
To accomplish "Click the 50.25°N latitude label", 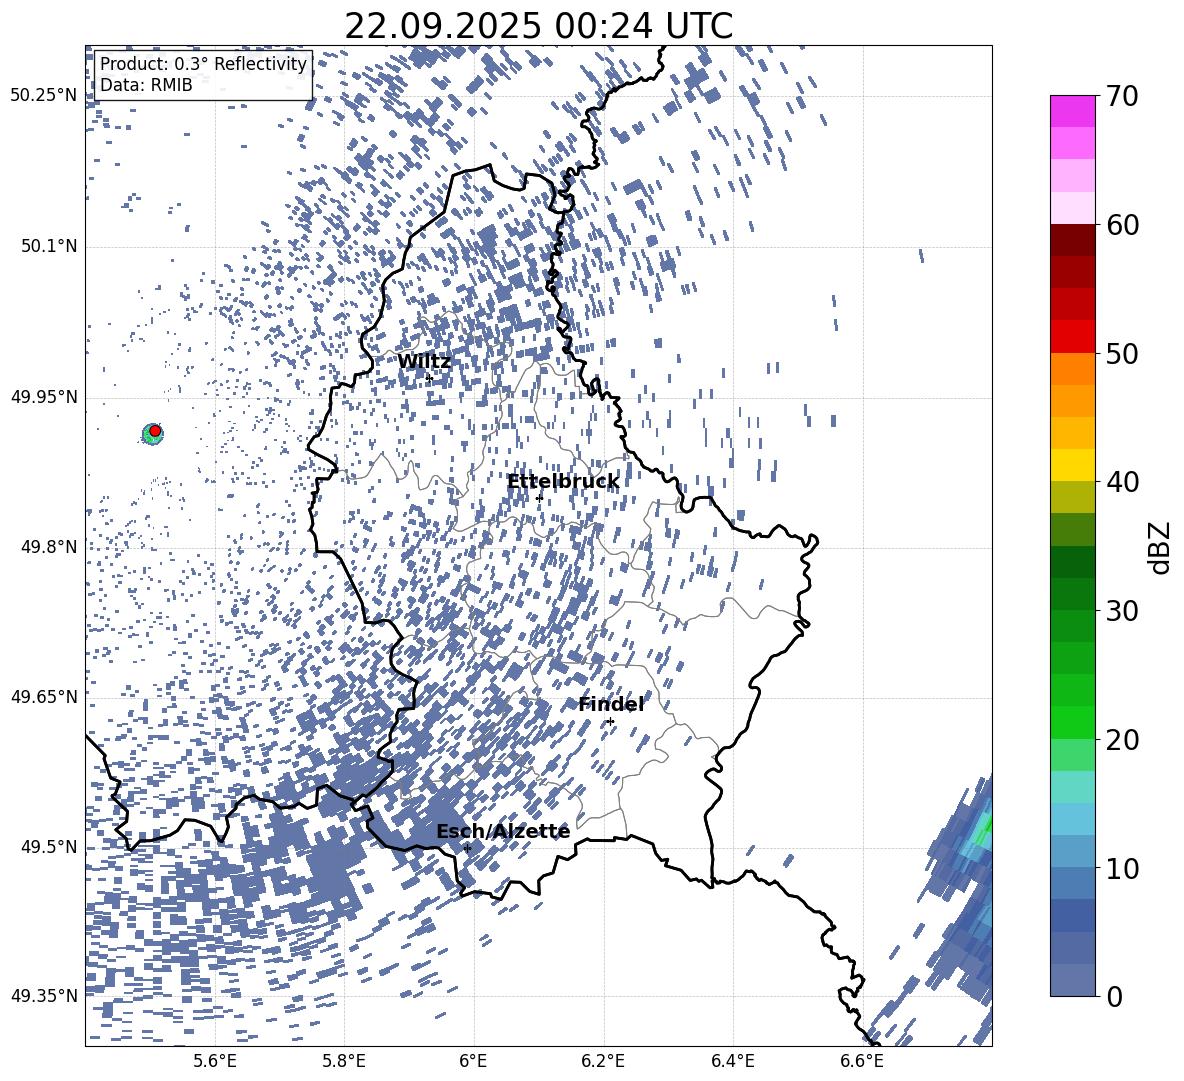I will [44, 96].
